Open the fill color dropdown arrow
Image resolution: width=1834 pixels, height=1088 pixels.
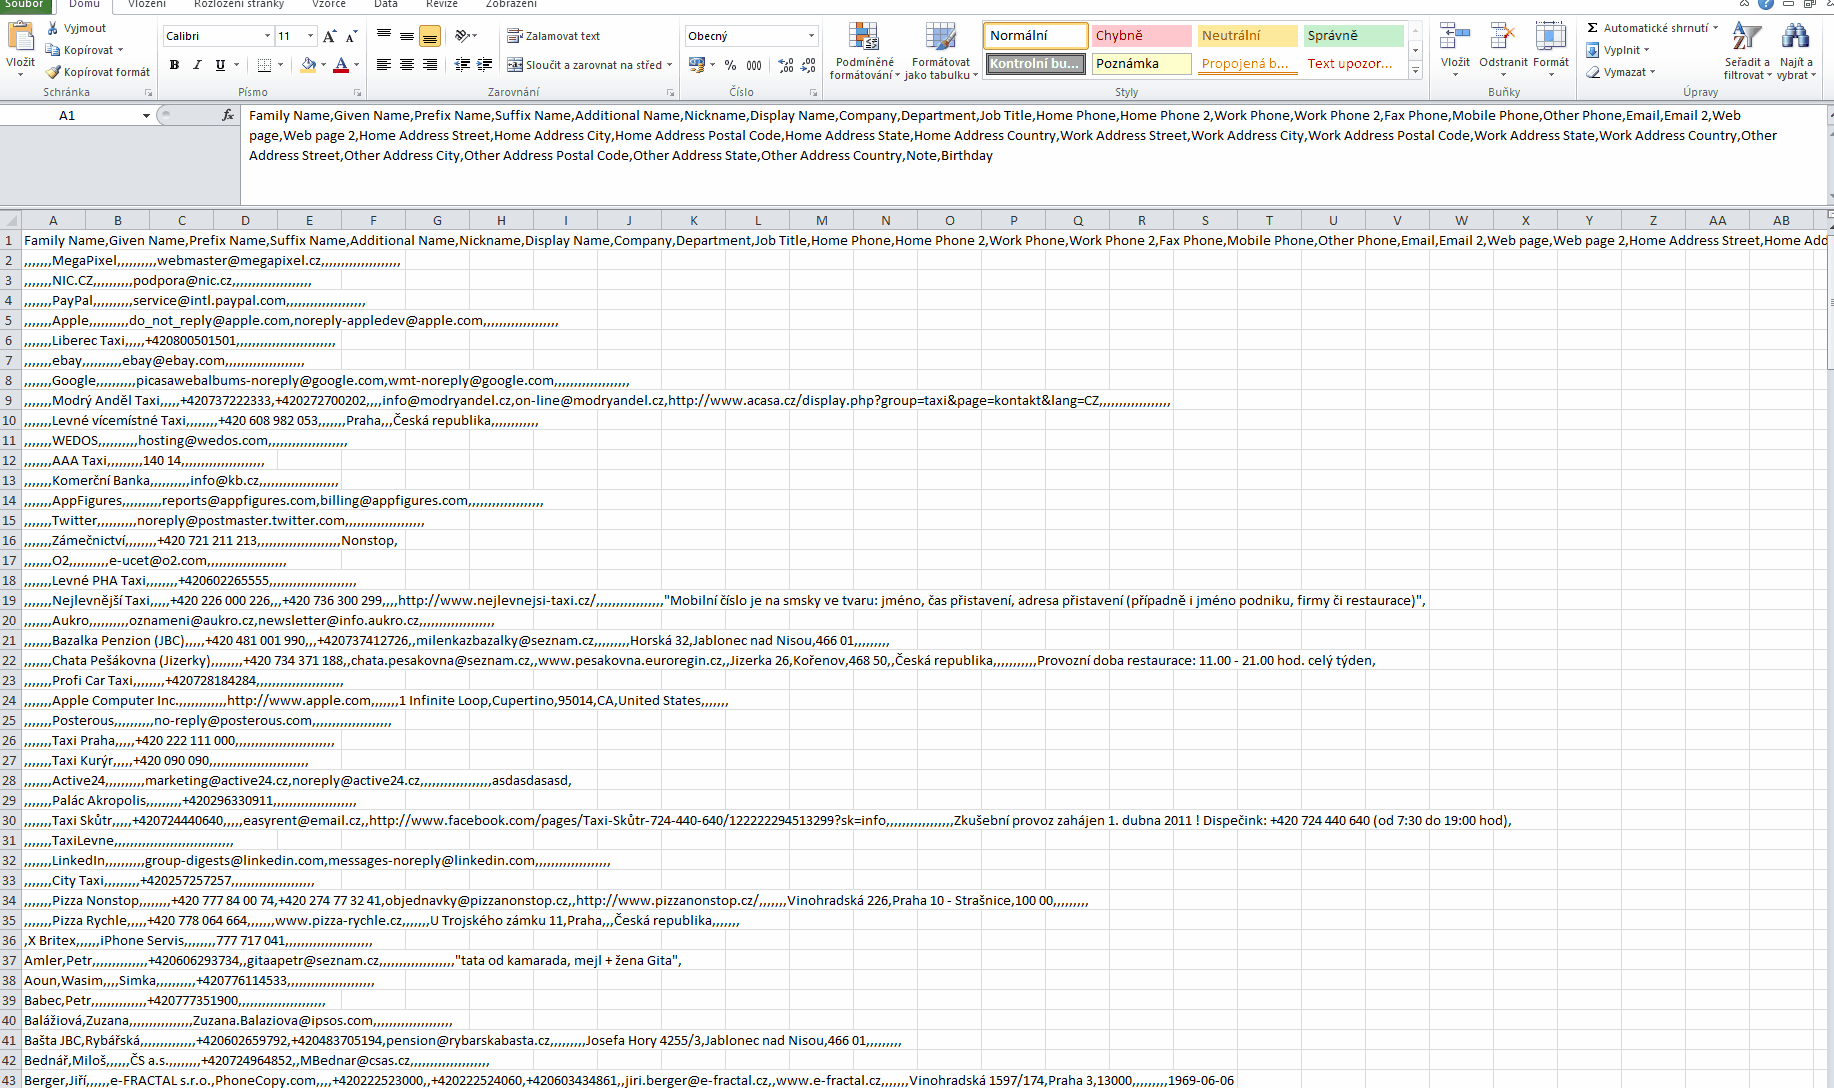click(323, 65)
